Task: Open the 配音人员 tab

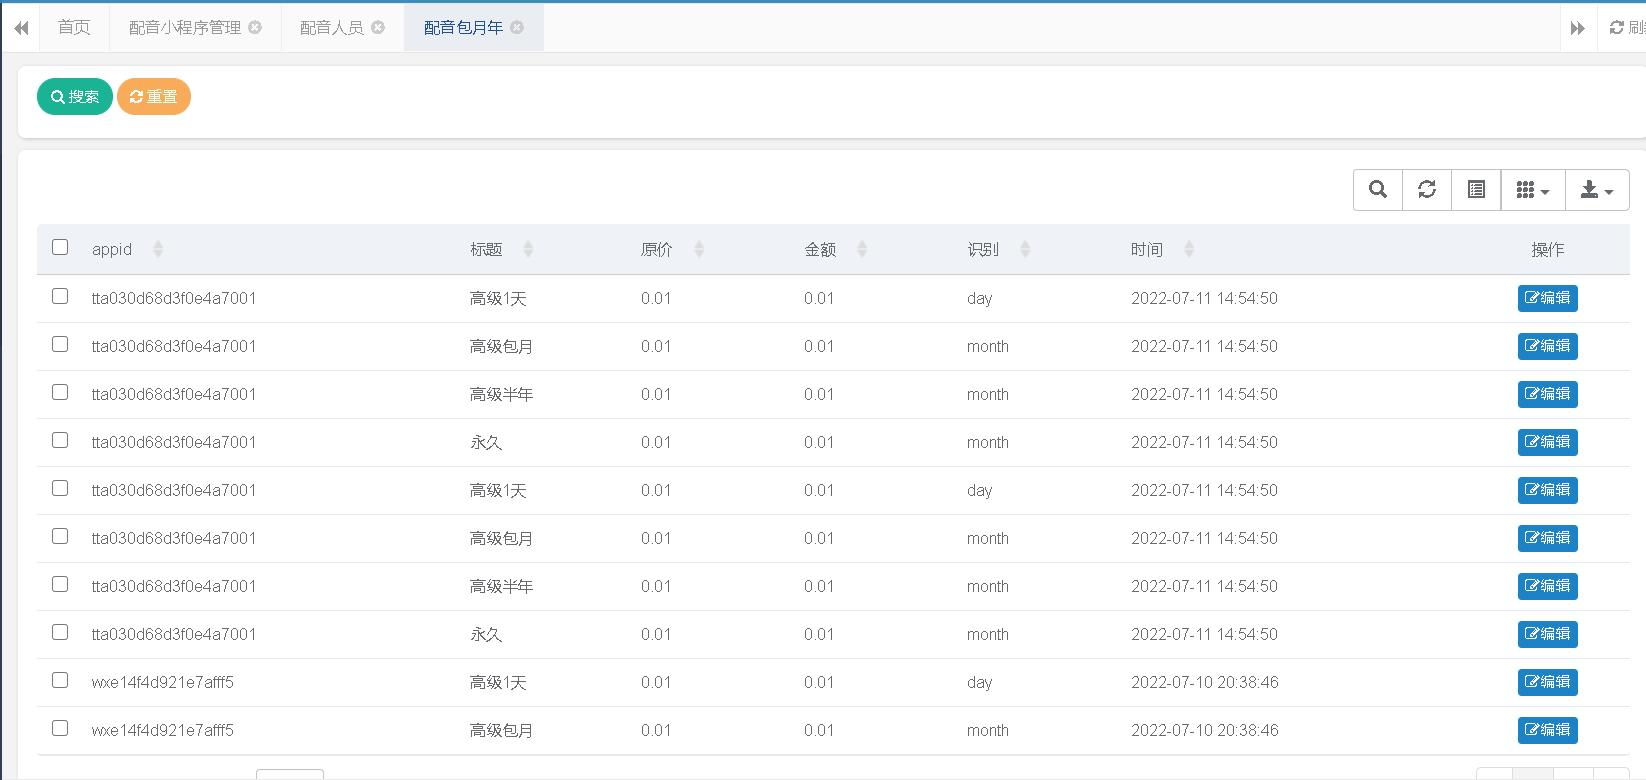Action: click(331, 28)
